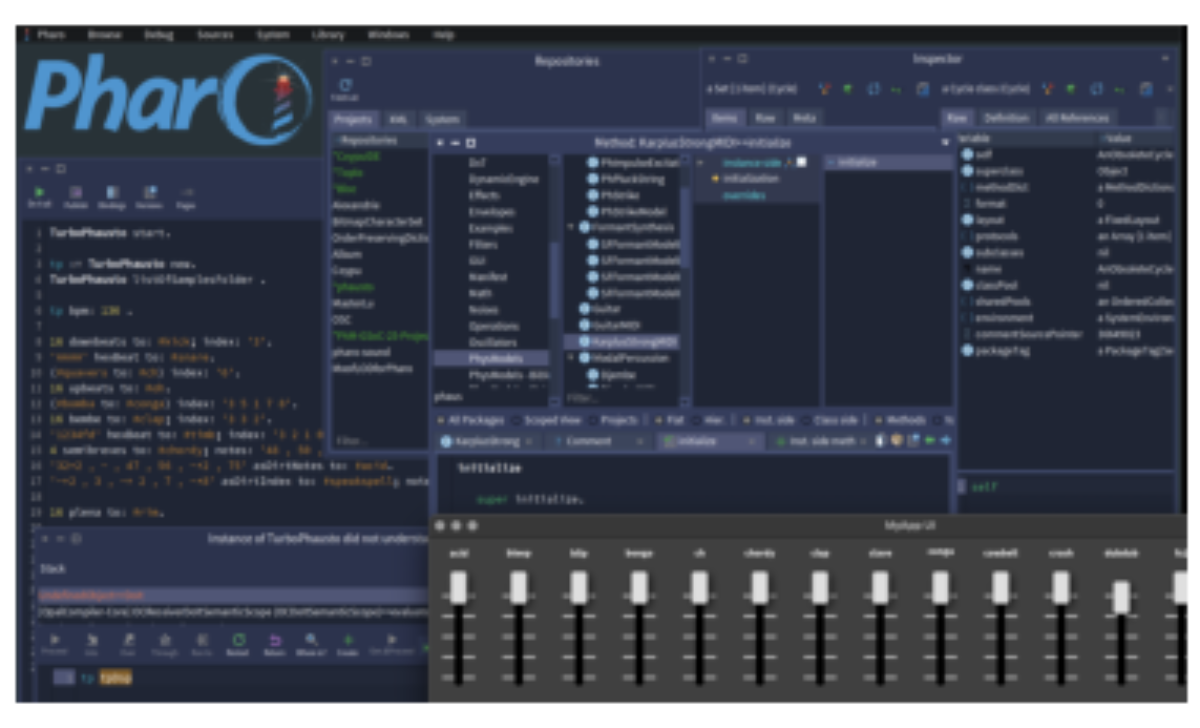Open the Sources menu
Viewport: 1200px width, 728px height.
[x=214, y=35]
